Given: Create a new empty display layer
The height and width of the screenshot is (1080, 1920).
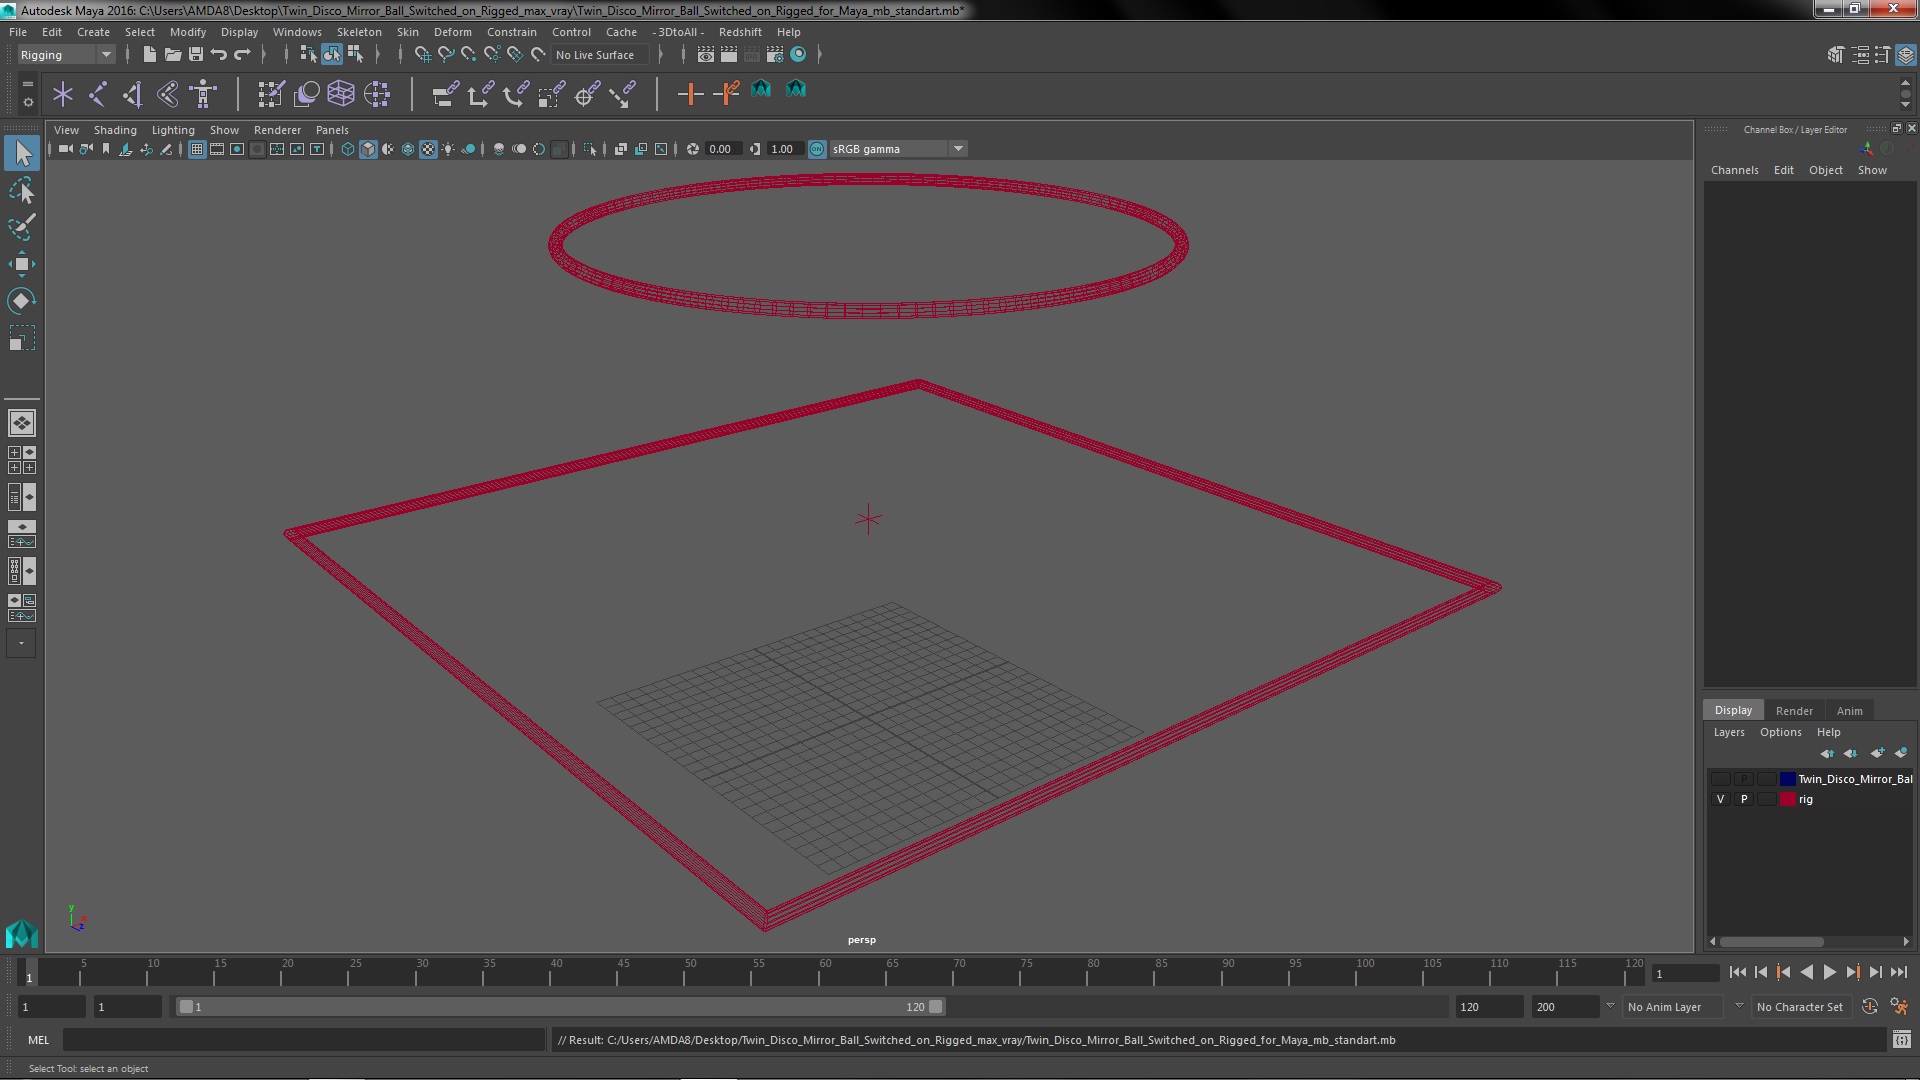Looking at the screenshot, I should [x=1877, y=753].
